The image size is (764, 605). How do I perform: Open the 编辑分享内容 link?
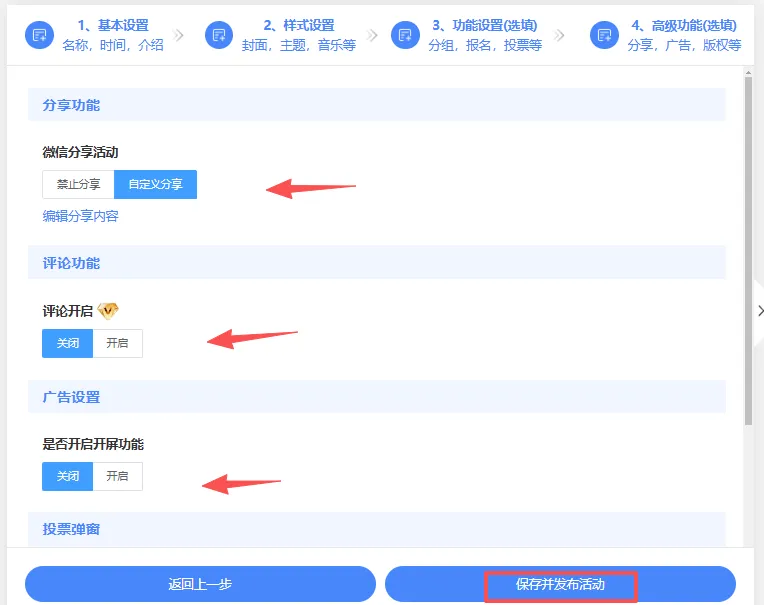(x=80, y=216)
